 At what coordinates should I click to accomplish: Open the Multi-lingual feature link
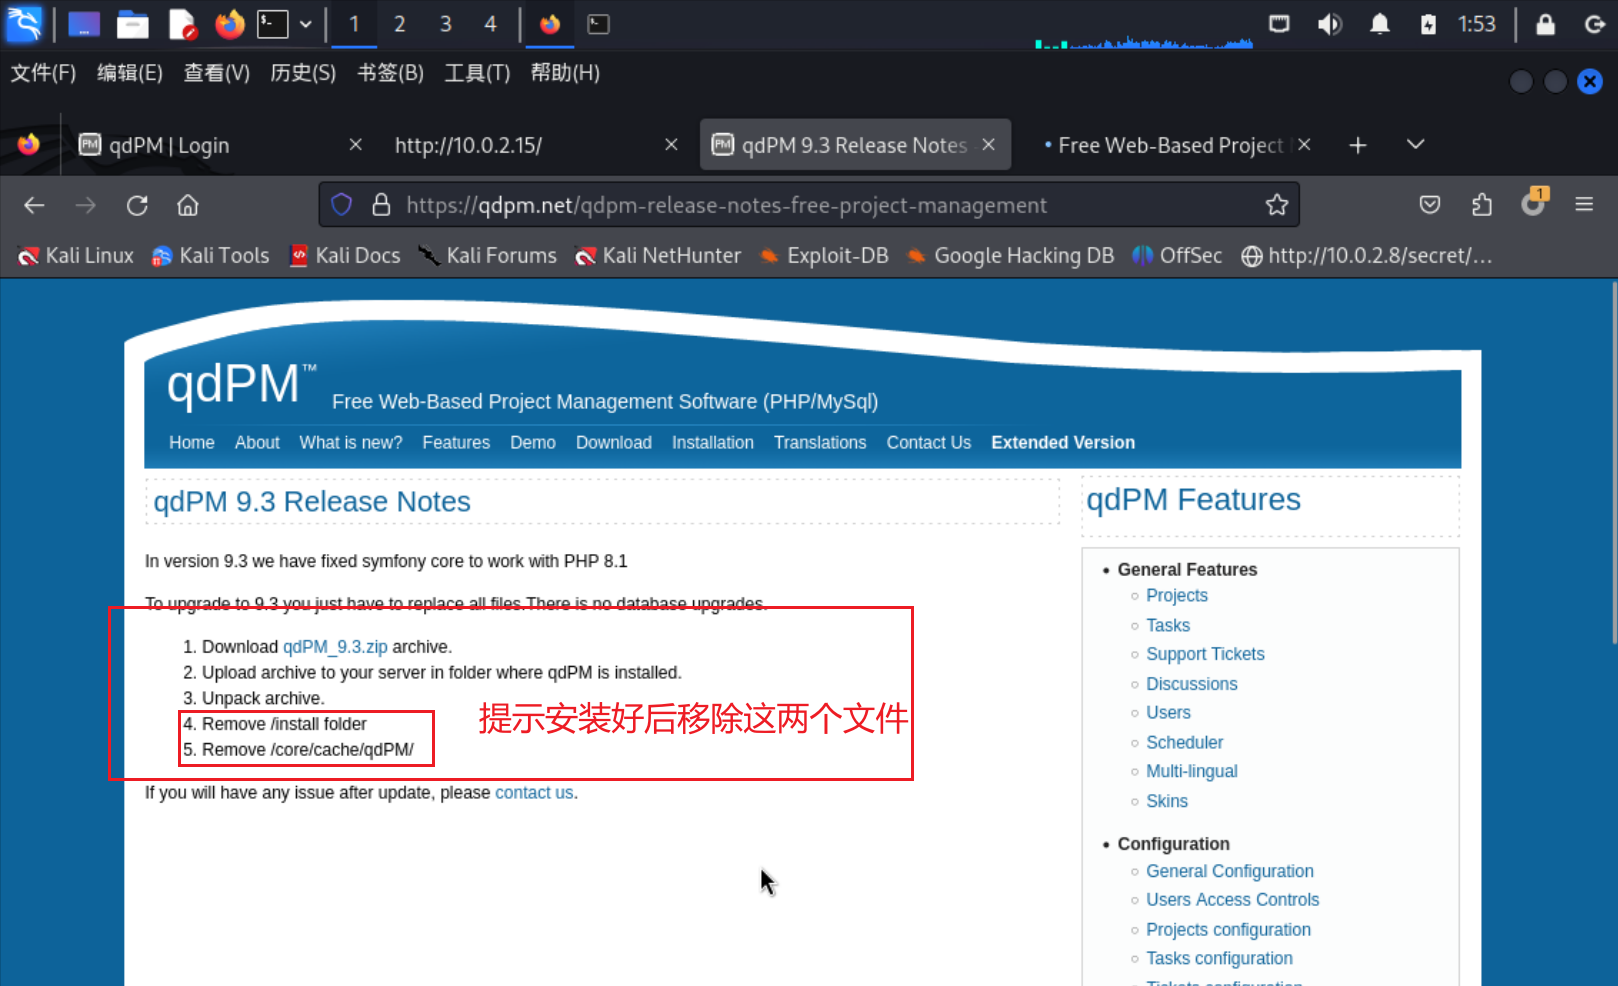click(1192, 771)
